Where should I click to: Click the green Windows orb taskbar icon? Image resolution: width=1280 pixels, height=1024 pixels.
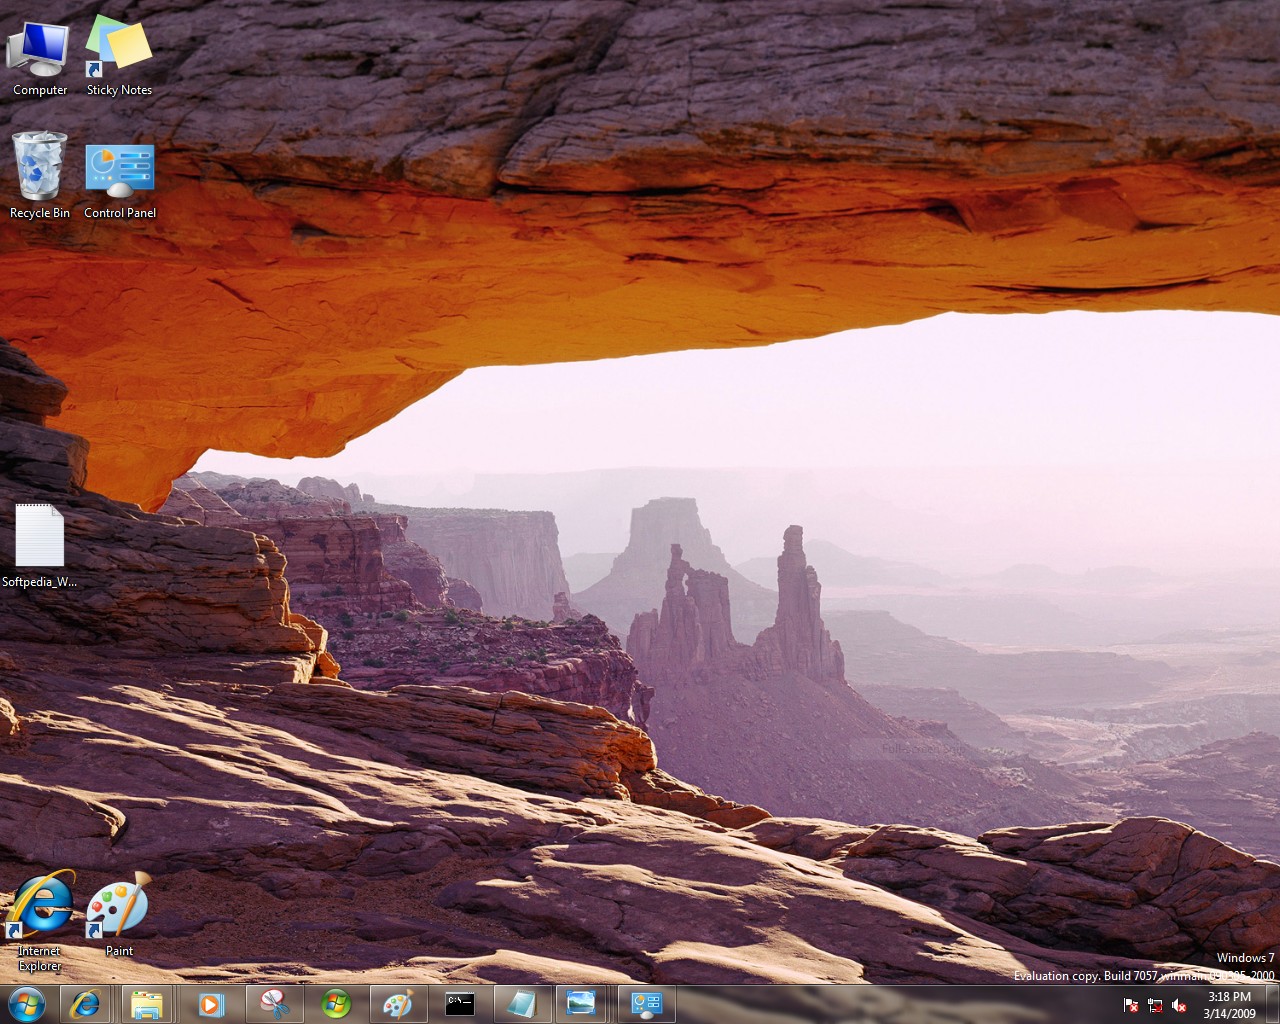pos(336,1004)
